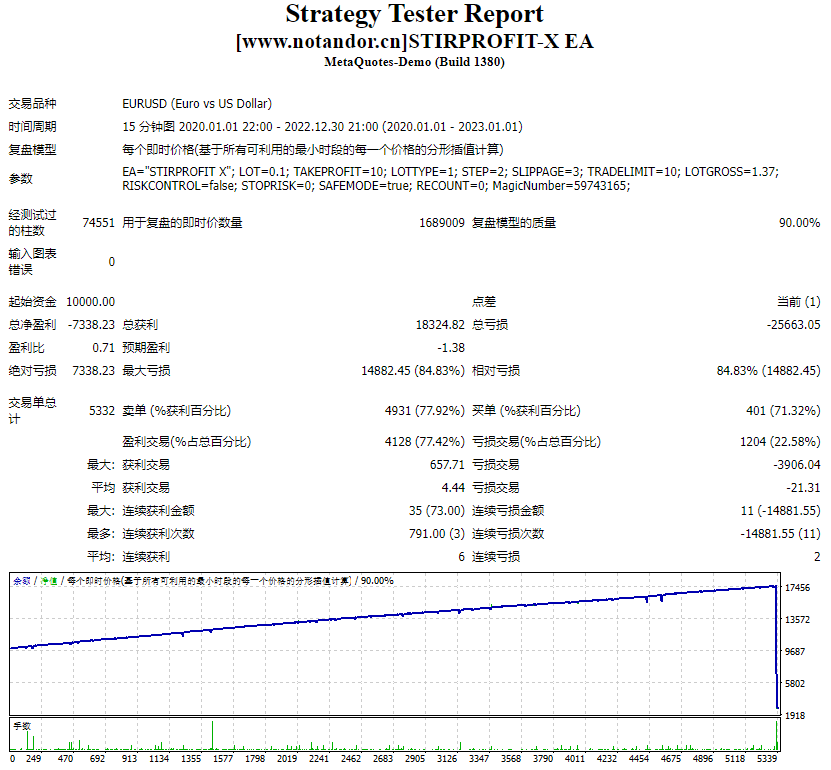Screen dimensions: 831x770
Task: Click the 17456 y-axis label
Action: [797, 588]
